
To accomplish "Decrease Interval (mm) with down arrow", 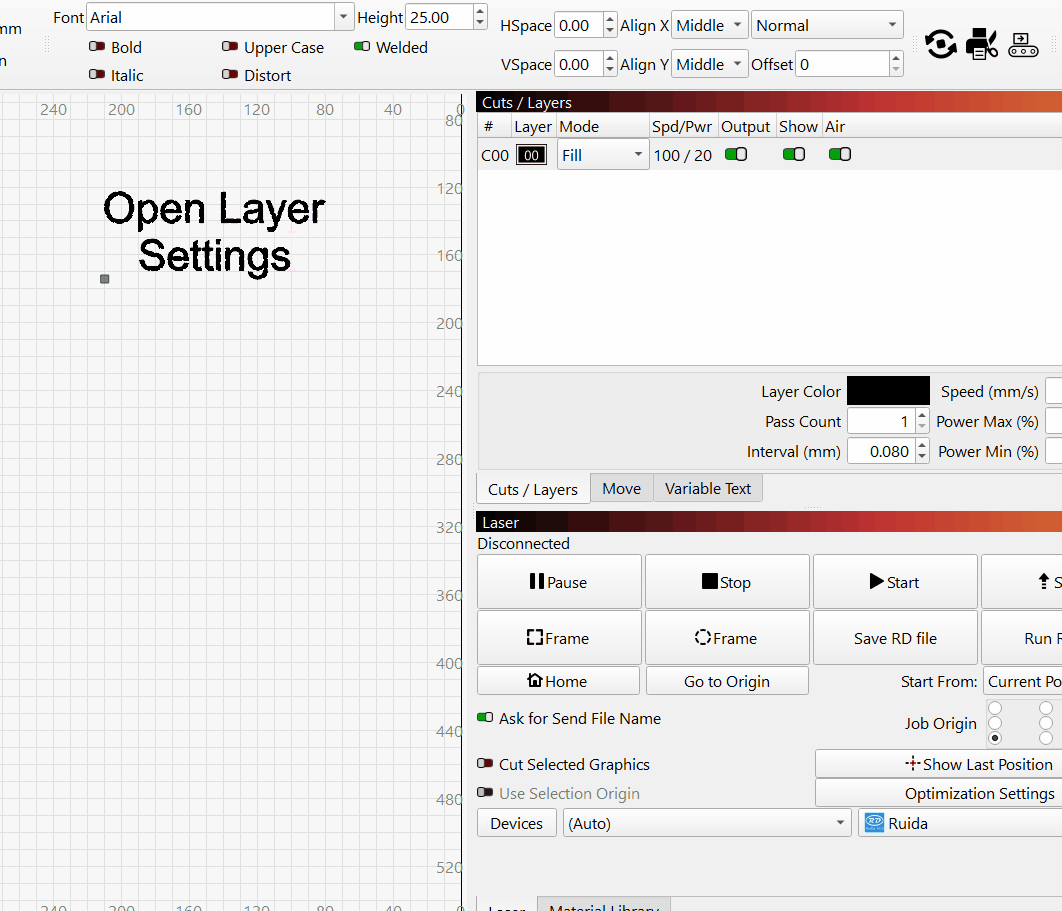I will tap(922, 457).
